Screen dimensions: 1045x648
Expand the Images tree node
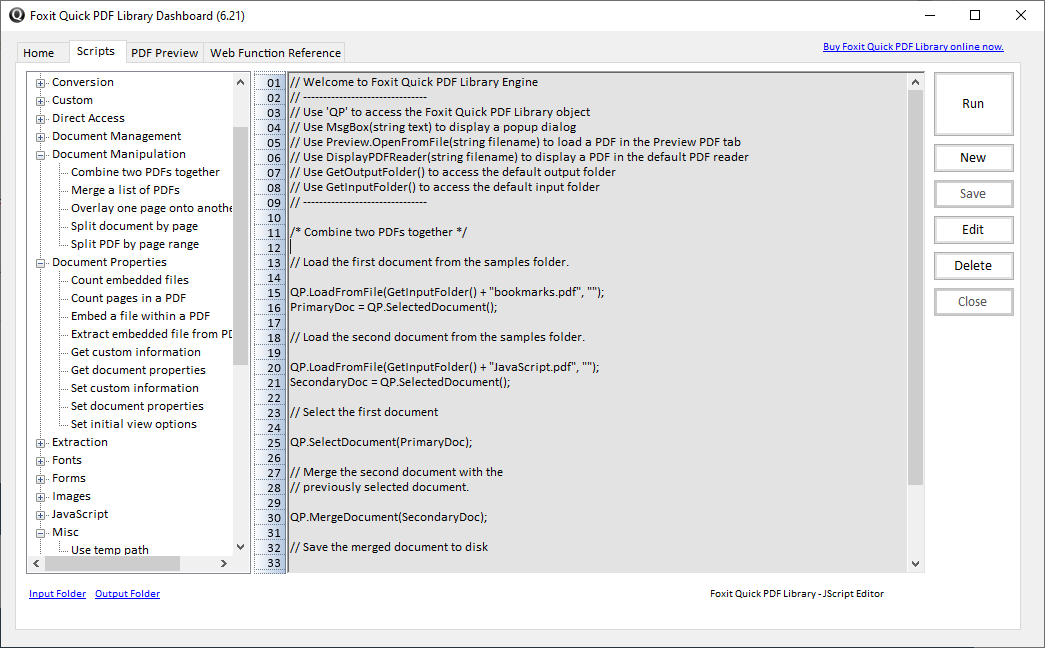tap(41, 497)
